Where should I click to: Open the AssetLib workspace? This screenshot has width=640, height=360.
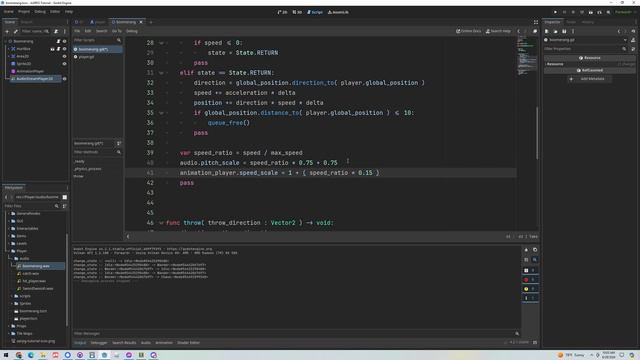338,12
